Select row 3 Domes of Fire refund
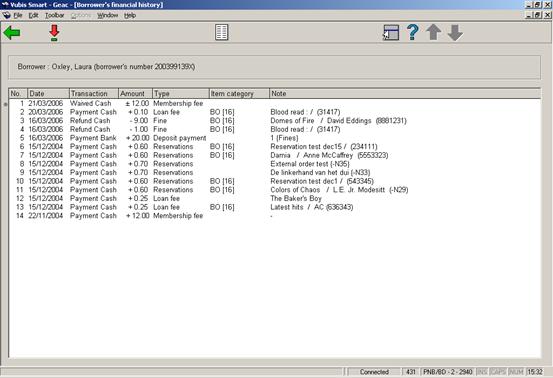553x378 pixels. (274, 121)
